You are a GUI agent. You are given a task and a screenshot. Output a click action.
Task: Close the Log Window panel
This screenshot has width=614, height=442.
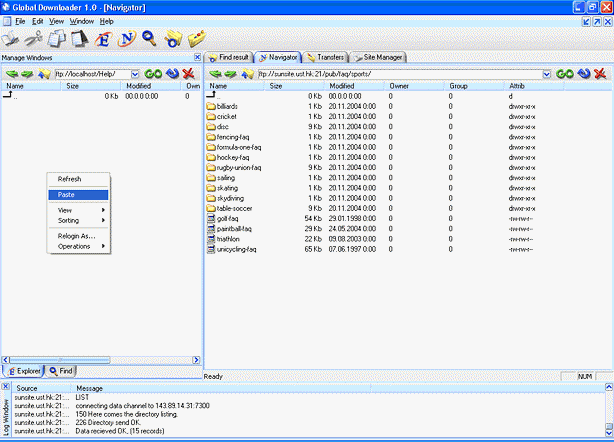click(x=5, y=387)
